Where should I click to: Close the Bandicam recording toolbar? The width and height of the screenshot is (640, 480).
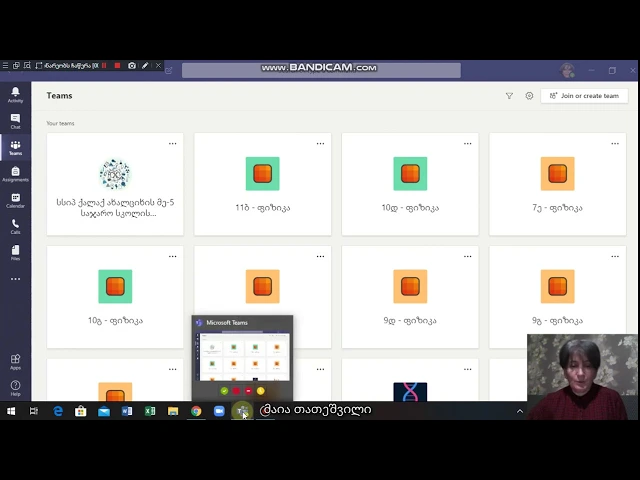tap(158, 65)
